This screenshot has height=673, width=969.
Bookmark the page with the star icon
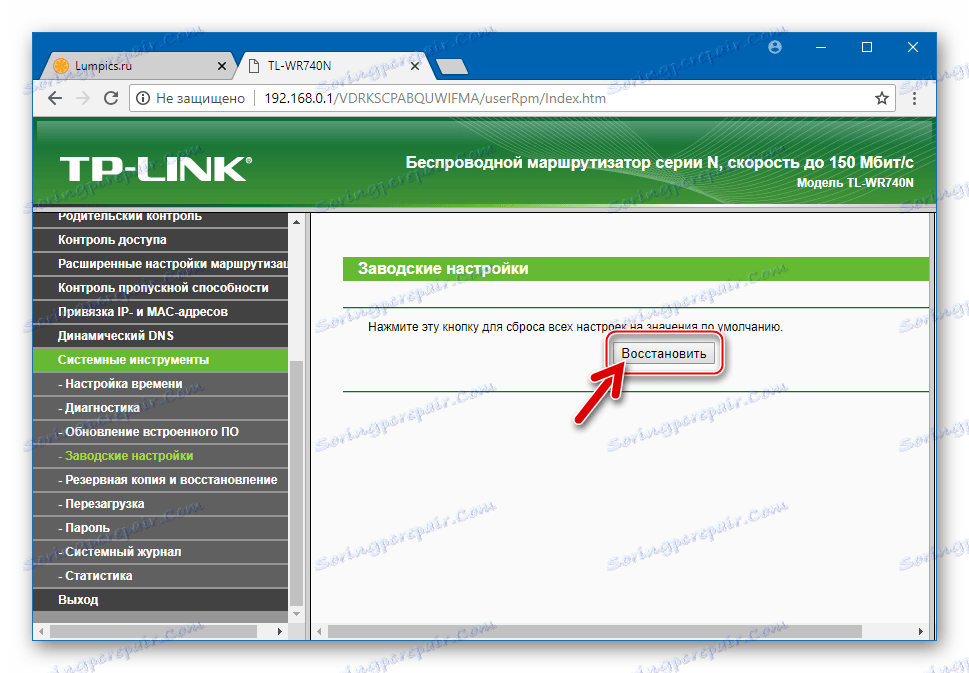pyautogui.click(x=882, y=98)
